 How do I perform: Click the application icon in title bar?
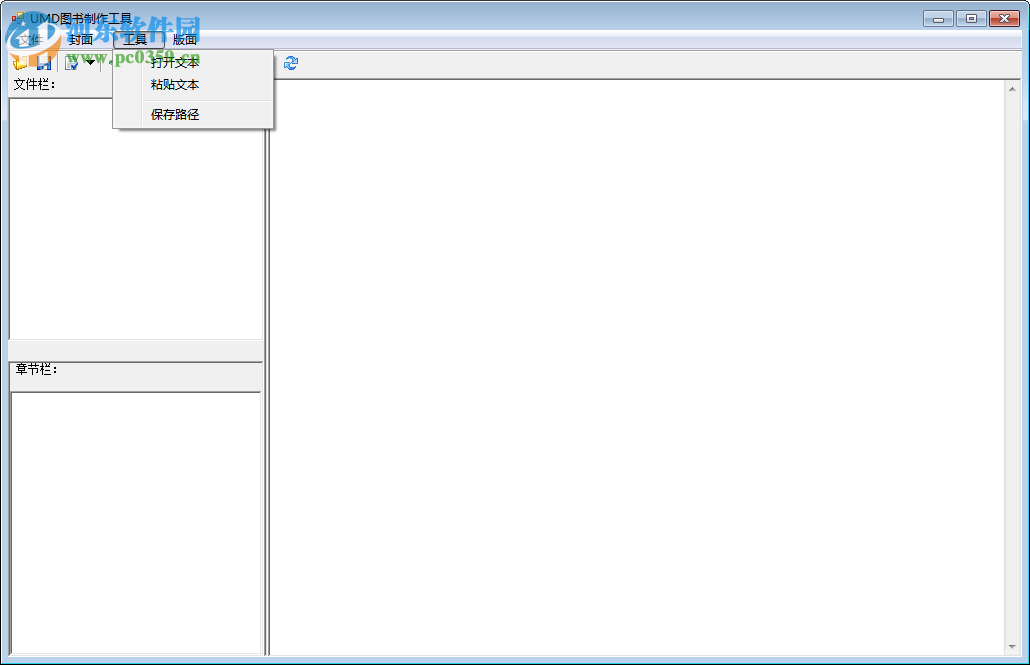(x=18, y=18)
